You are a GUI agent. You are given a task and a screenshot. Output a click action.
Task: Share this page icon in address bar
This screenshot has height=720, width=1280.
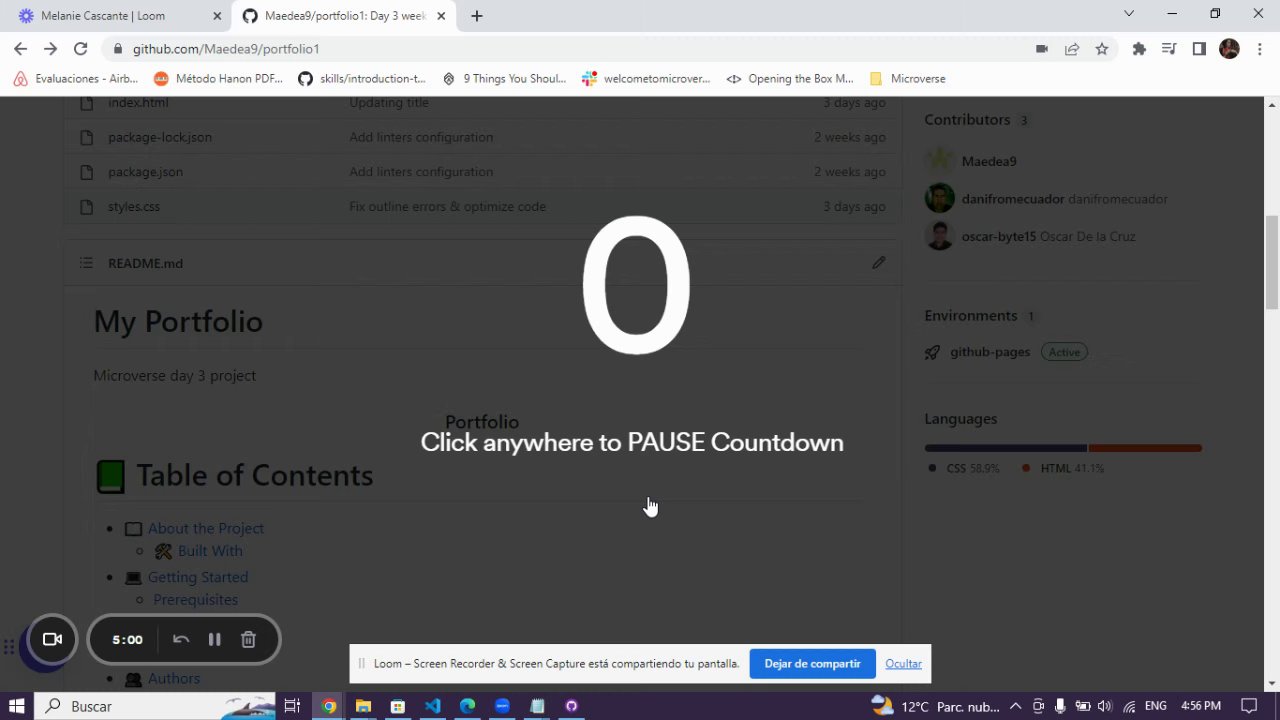1072,49
